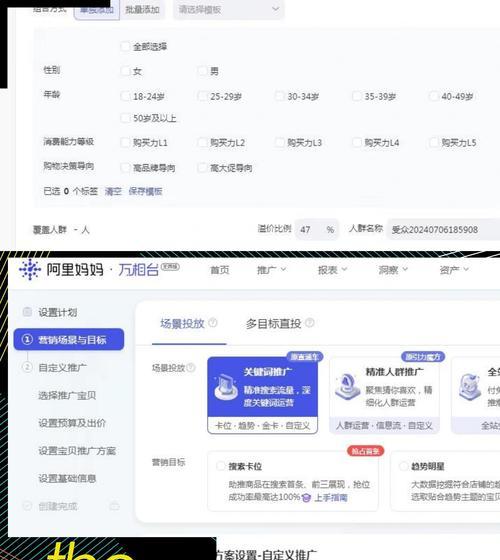Expand the 资产 menu dropdown
This screenshot has width=500, height=560.
(x=454, y=270)
